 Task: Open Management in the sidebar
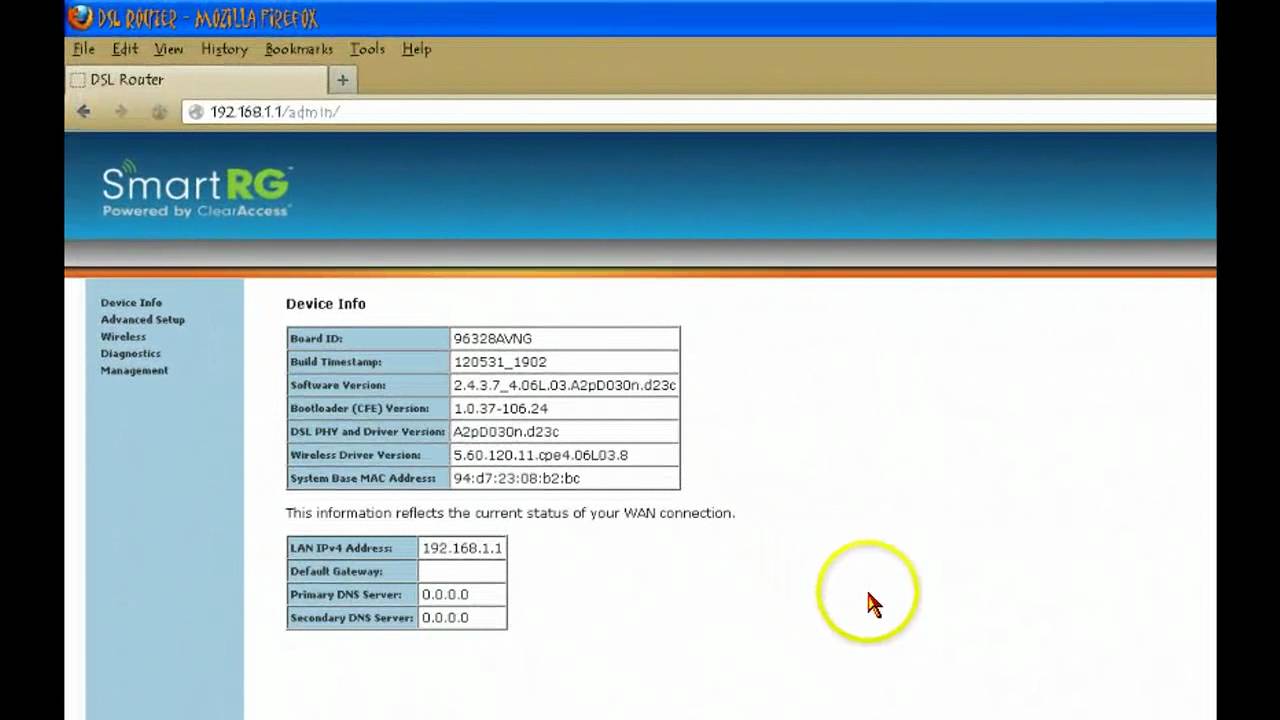pos(134,371)
